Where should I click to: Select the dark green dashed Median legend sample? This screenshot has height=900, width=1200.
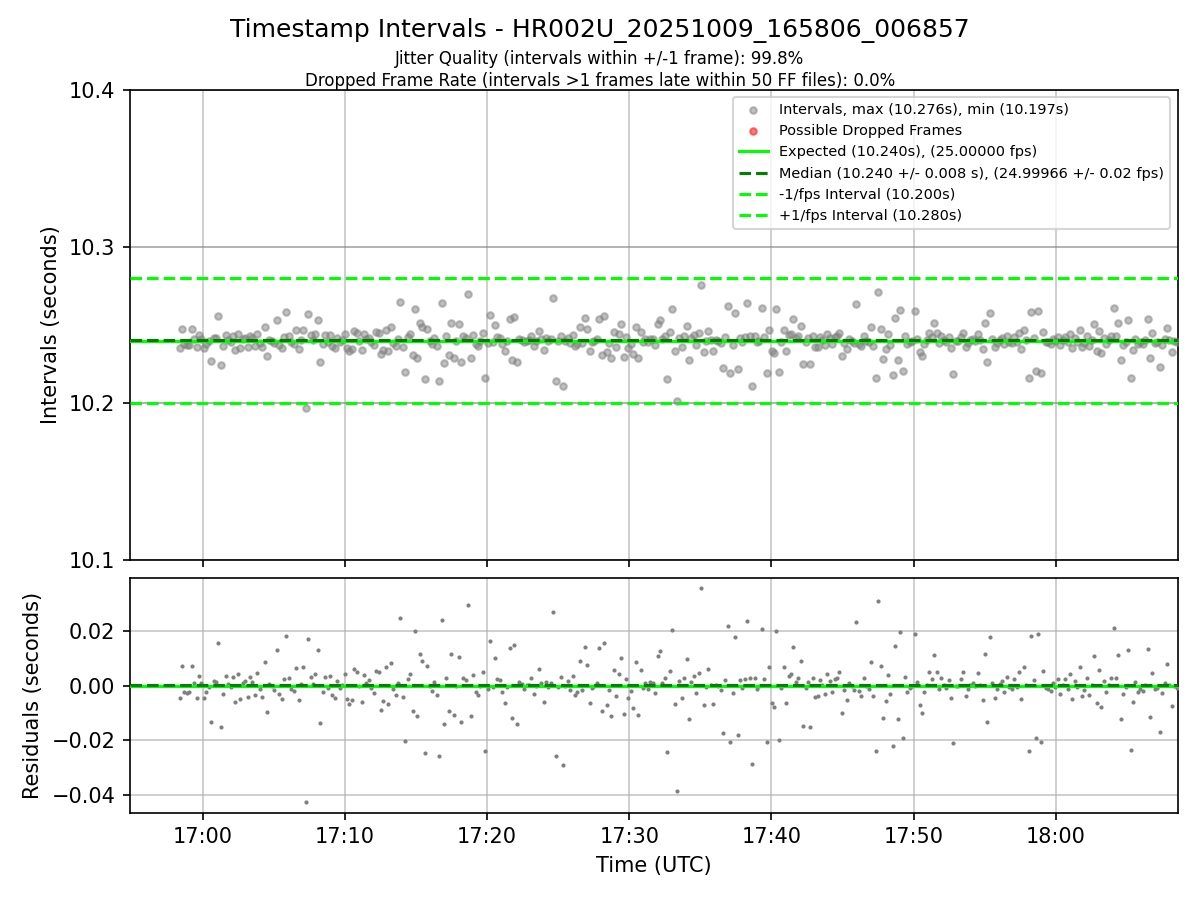[754, 173]
